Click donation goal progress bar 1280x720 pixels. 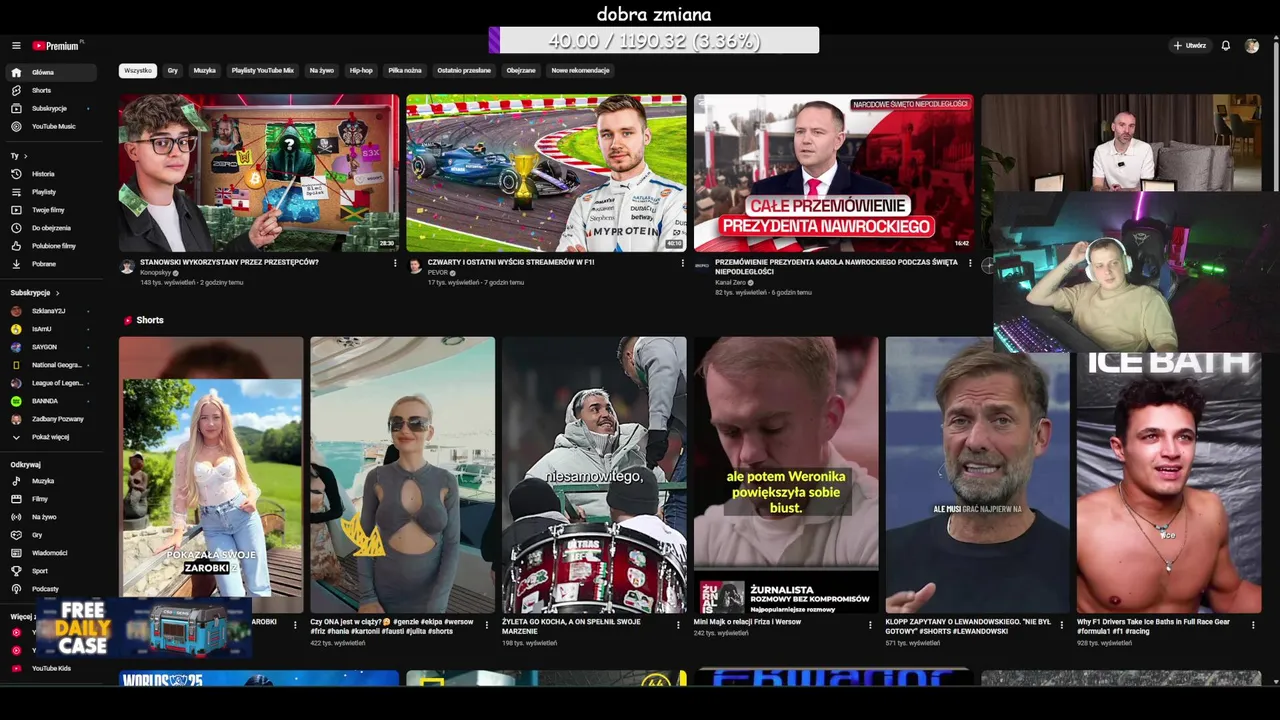[654, 41]
